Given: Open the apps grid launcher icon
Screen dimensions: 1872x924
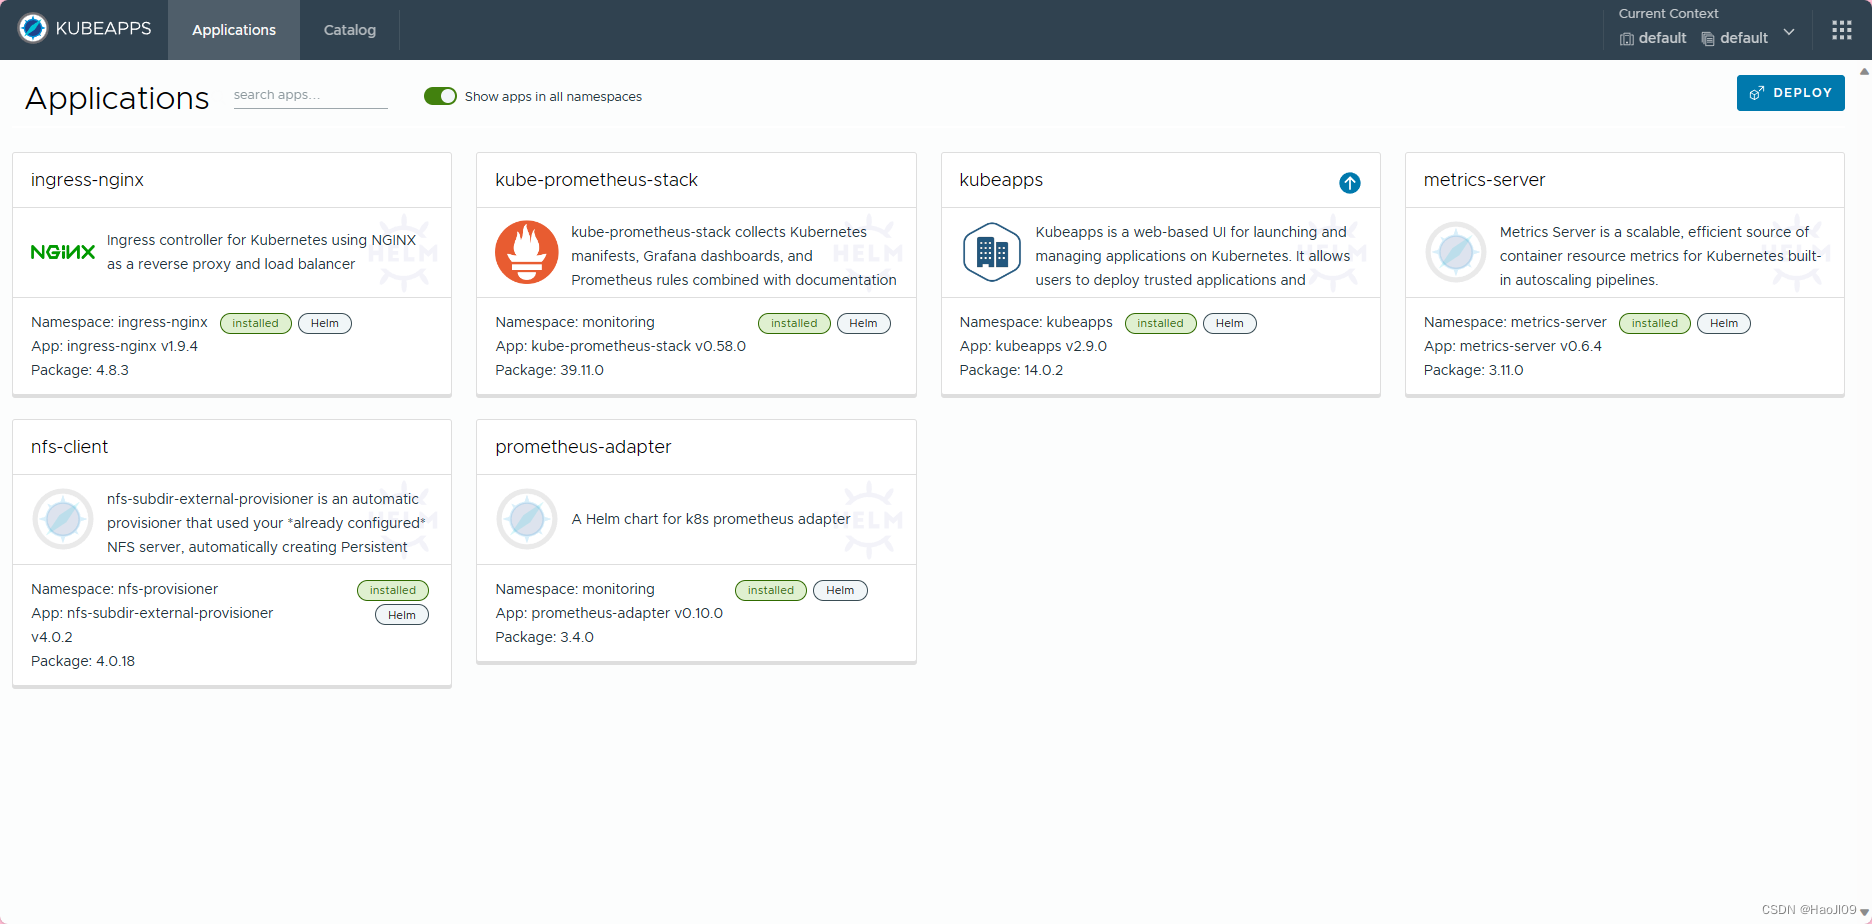Looking at the screenshot, I should [1842, 30].
